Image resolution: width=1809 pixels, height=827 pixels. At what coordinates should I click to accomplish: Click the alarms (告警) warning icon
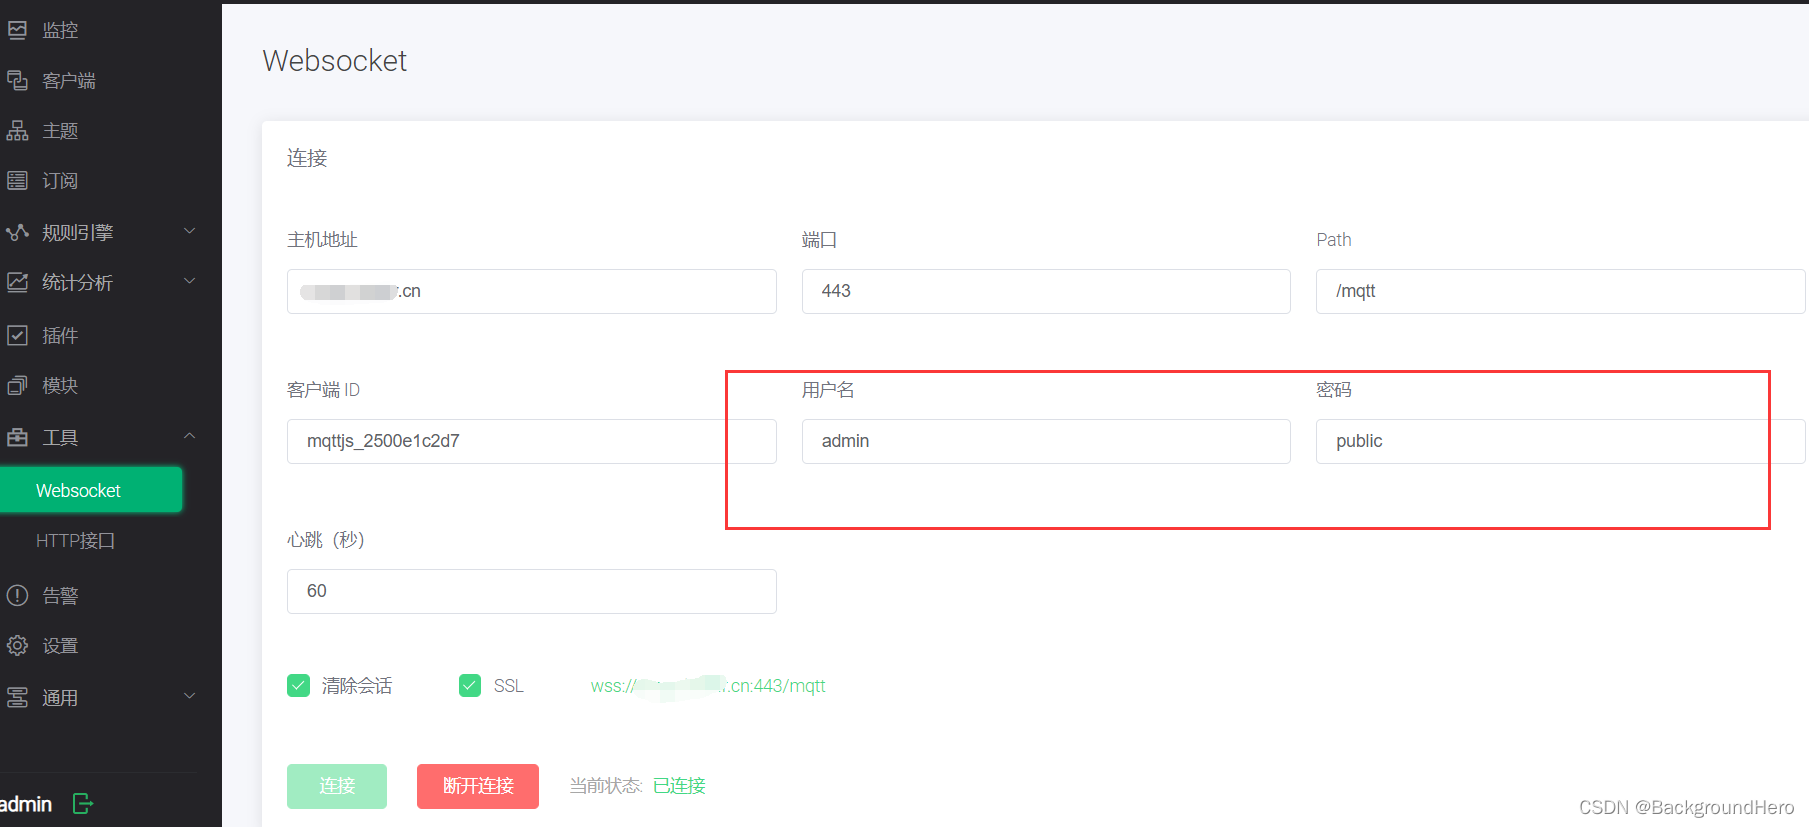17,595
